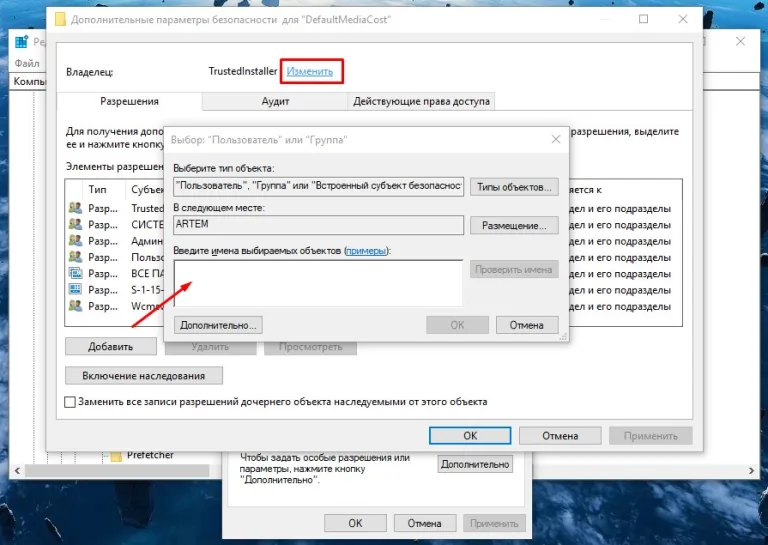Viewport: 768px width, 545px height.
Task: Open the Дополнительно search options in selection dialog
Action: 218,325
